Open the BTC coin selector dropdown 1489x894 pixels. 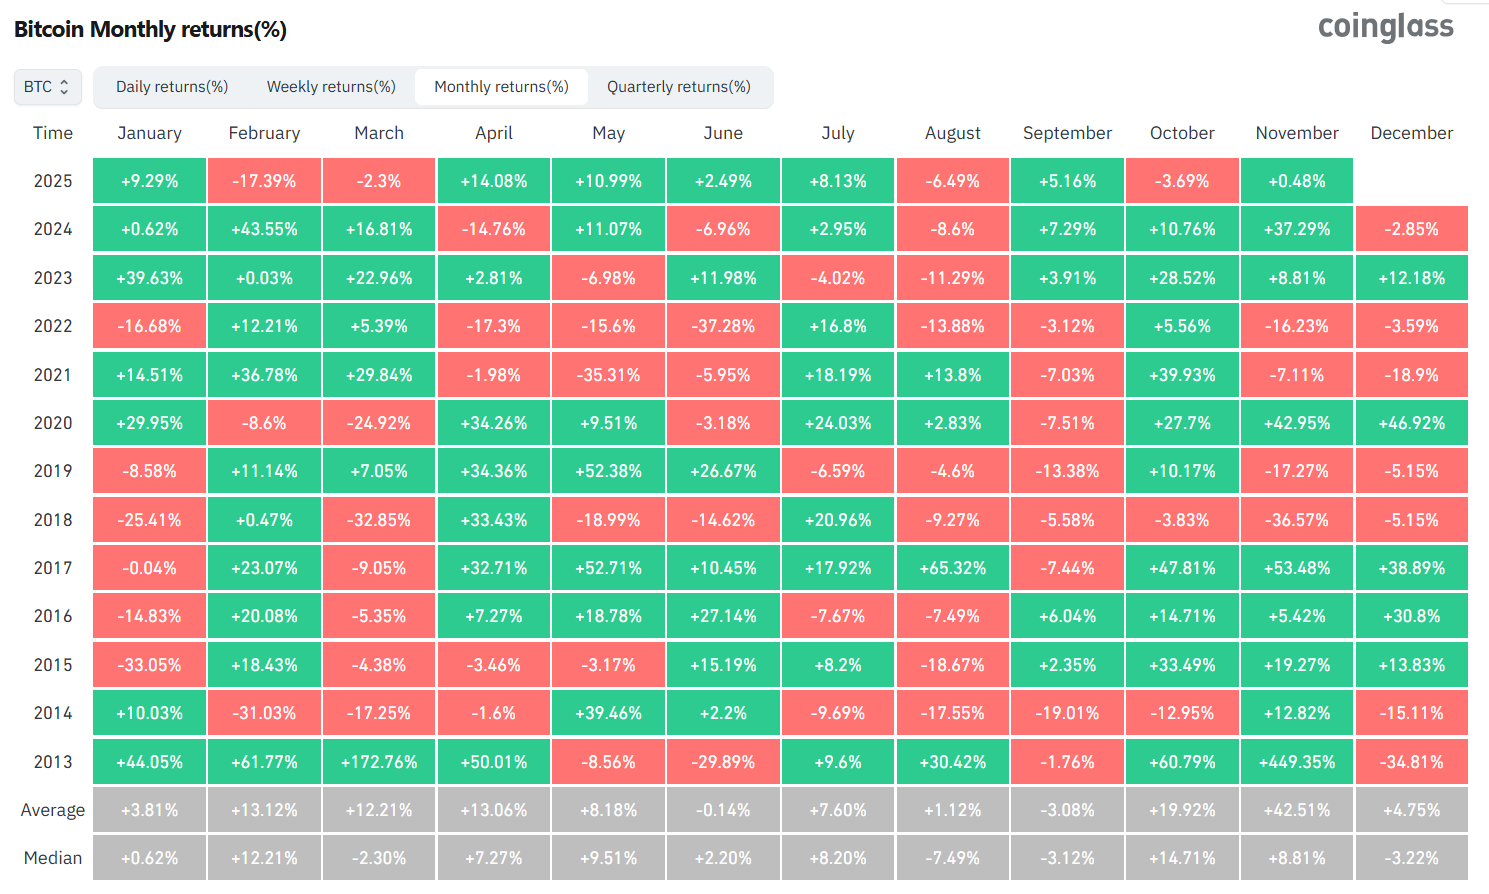(x=47, y=87)
